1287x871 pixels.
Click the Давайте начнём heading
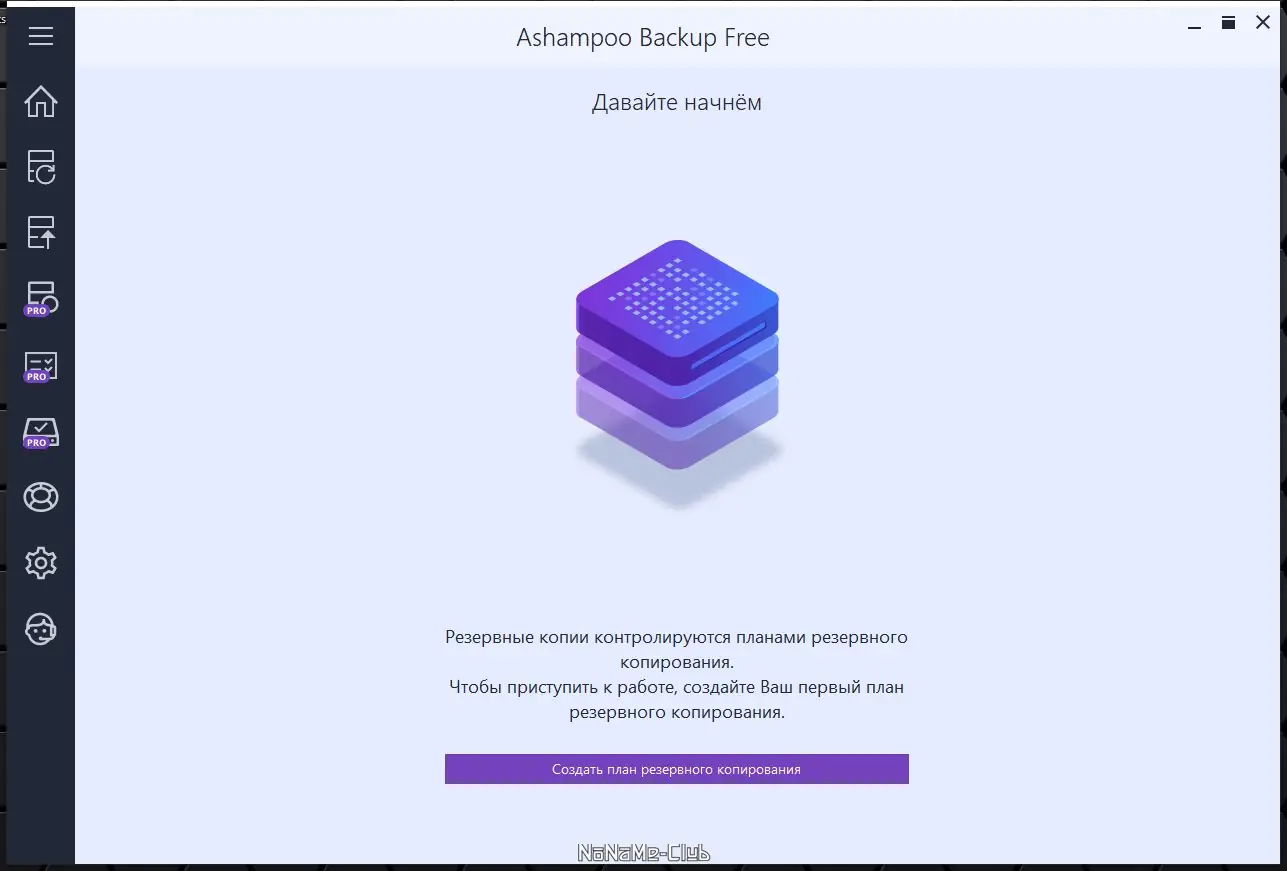(677, 102)
